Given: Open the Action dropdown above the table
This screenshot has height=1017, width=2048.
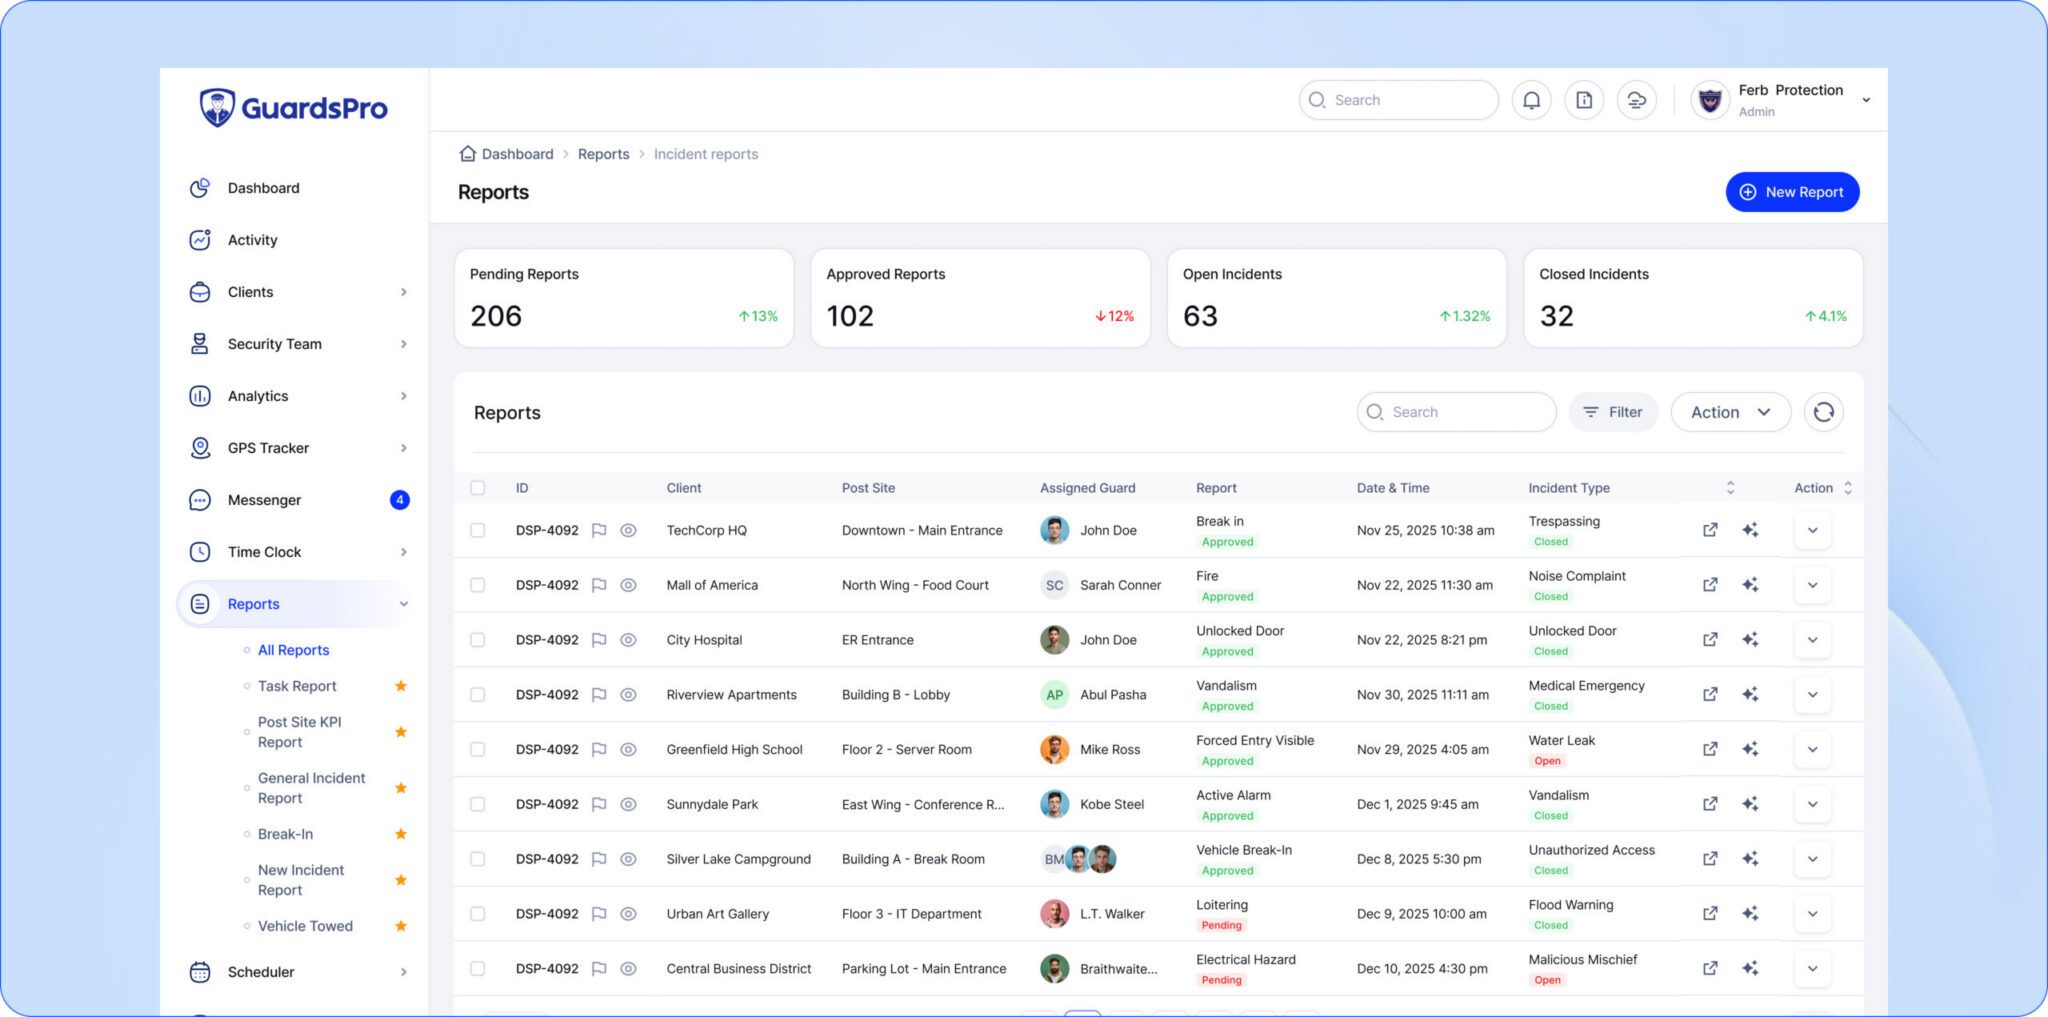Looking at the screenshot, I should [1730, 412].
